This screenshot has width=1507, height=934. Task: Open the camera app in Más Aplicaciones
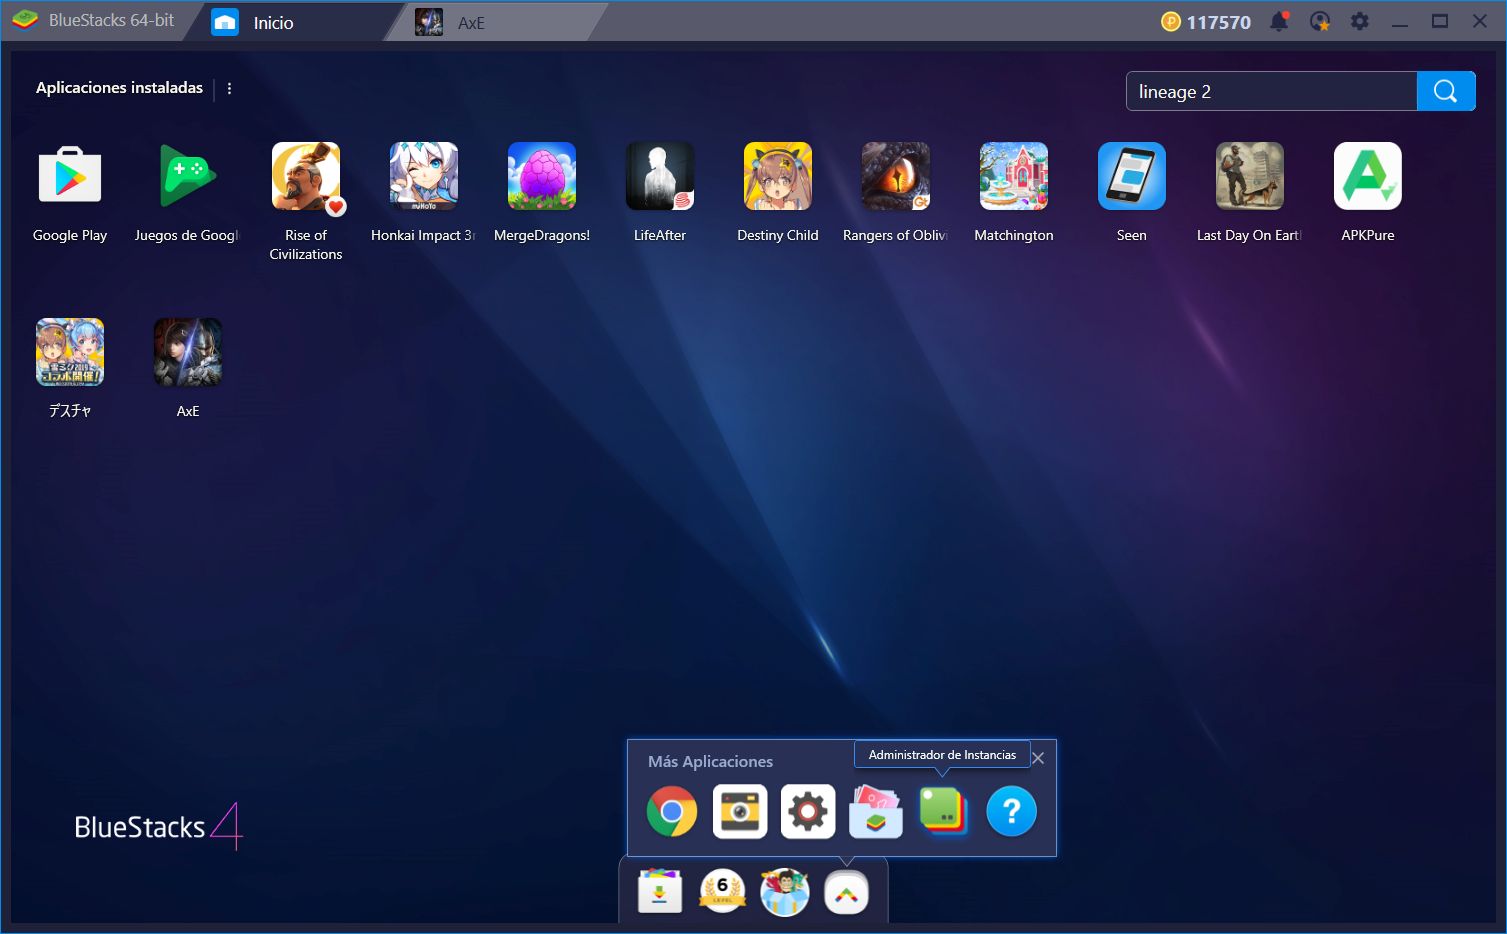tap(740, 811)
